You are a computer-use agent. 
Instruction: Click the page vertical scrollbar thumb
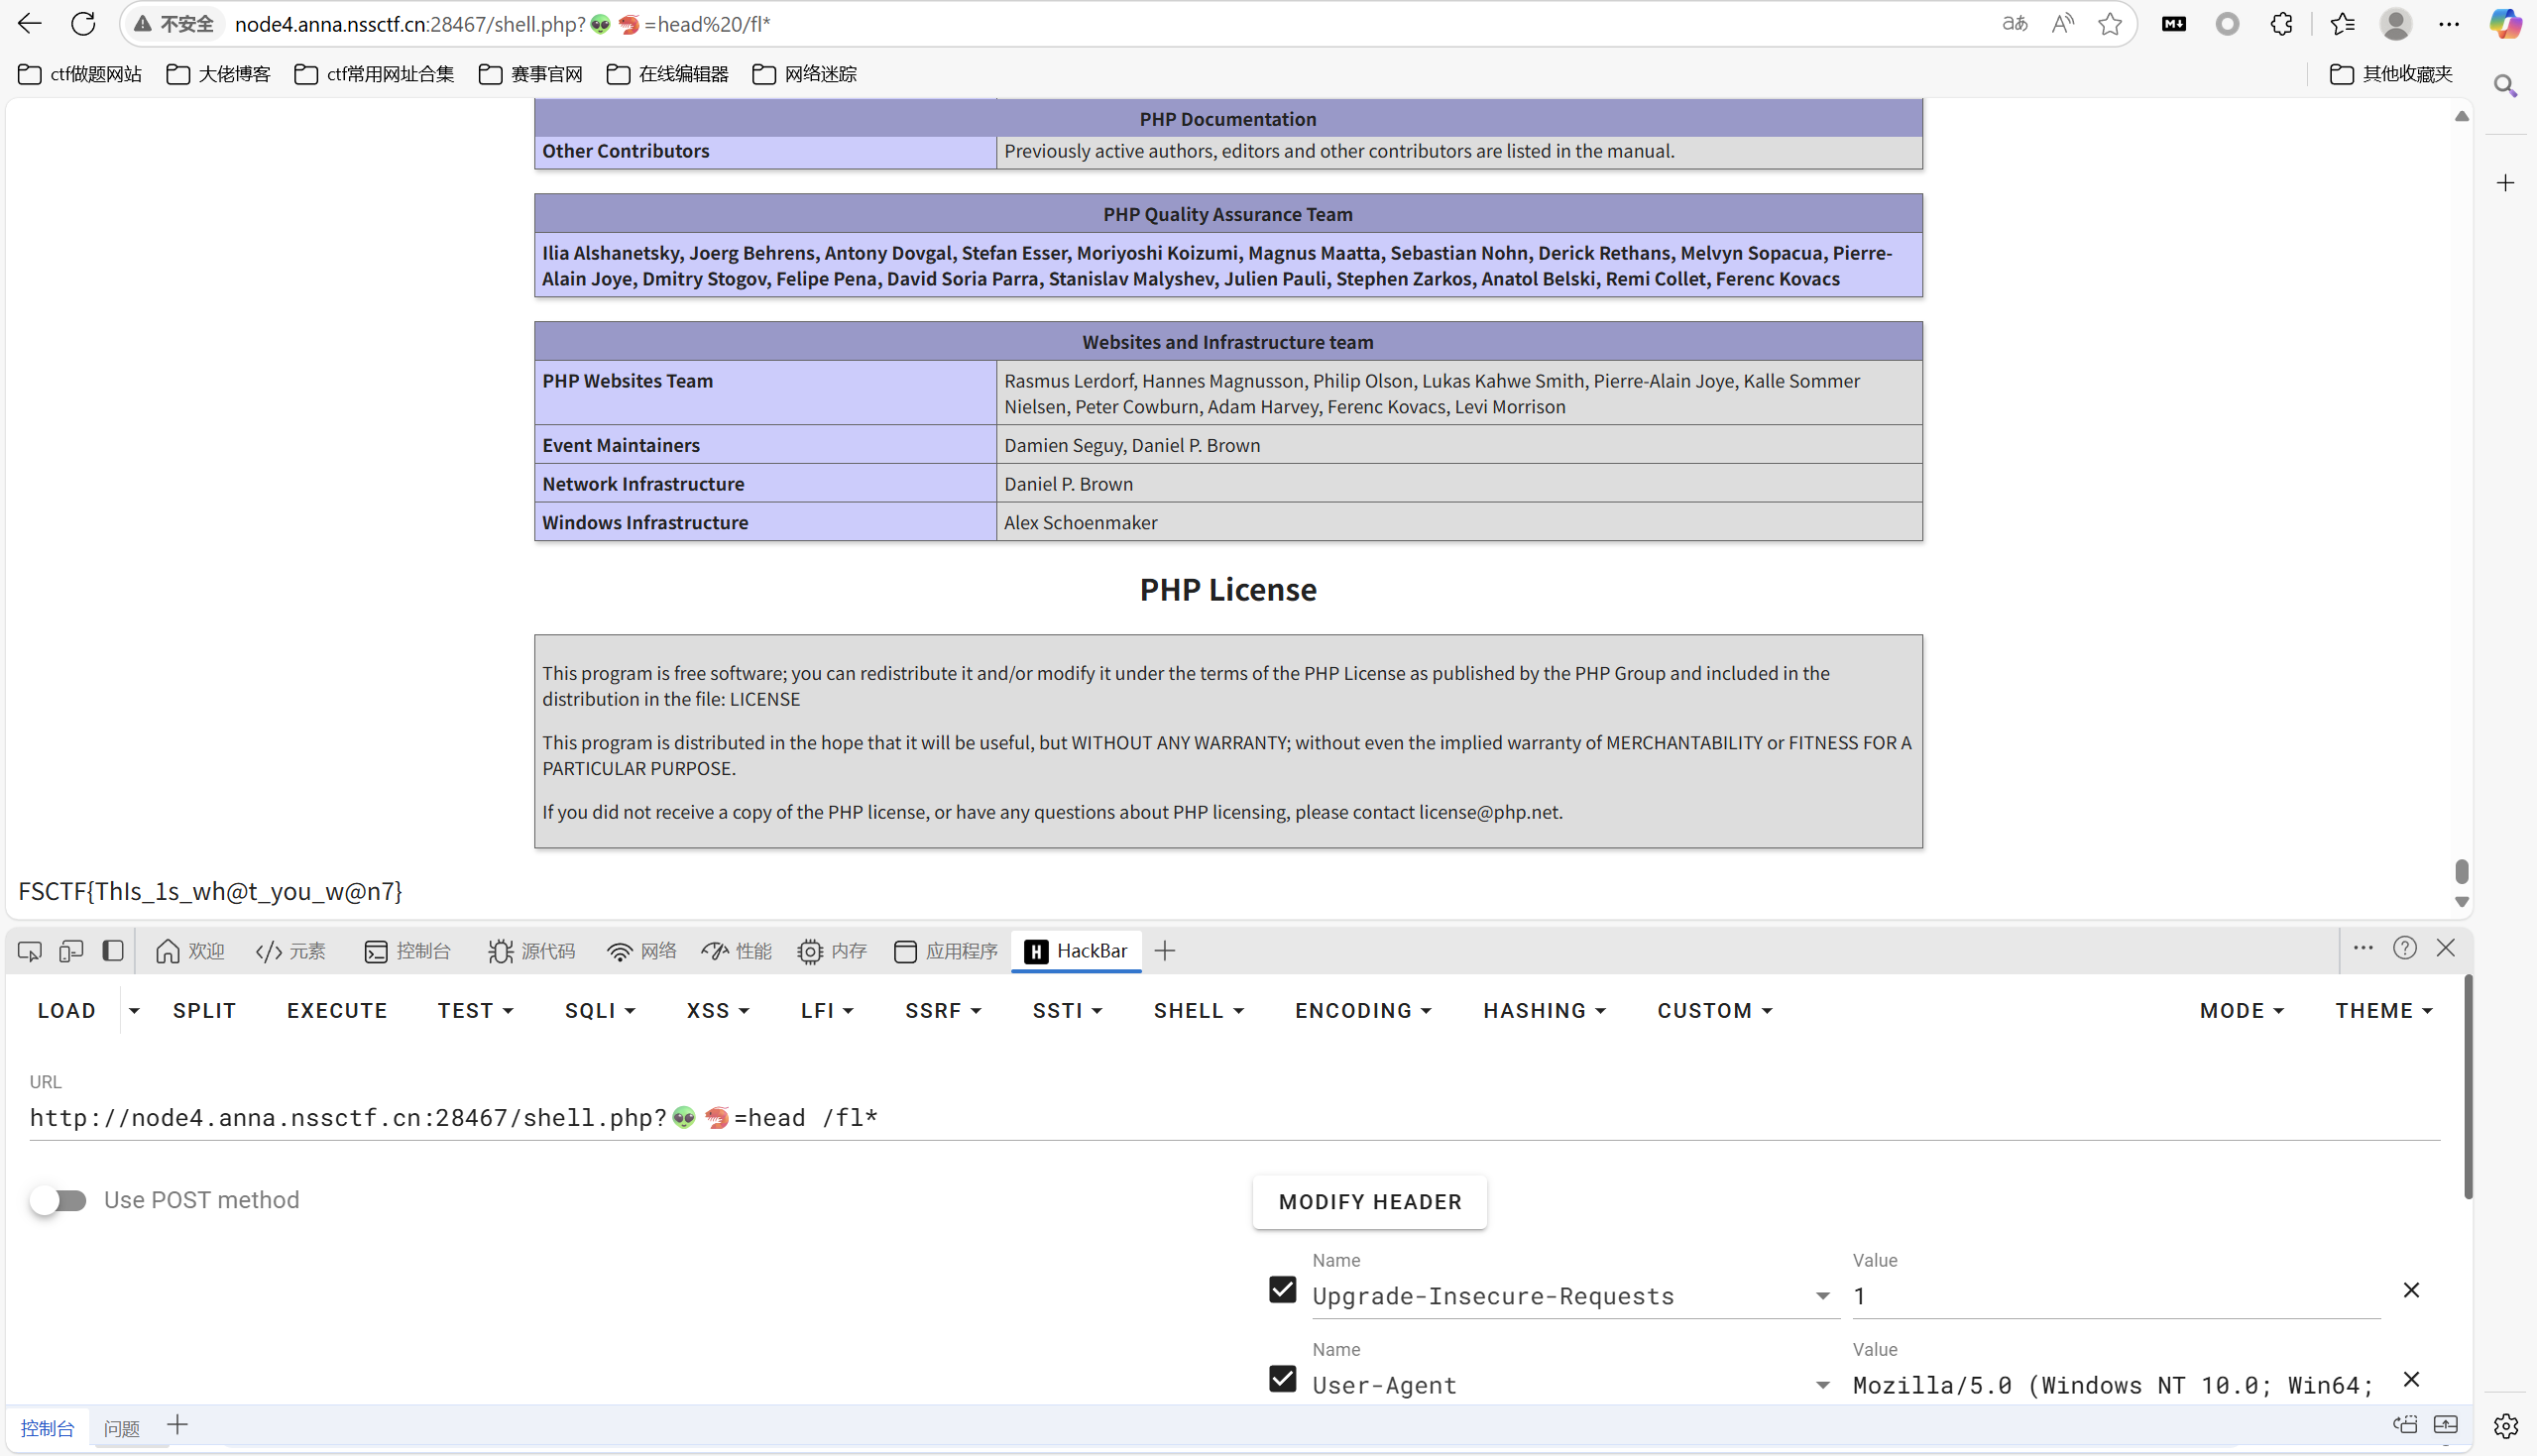tap(2461, 871)
